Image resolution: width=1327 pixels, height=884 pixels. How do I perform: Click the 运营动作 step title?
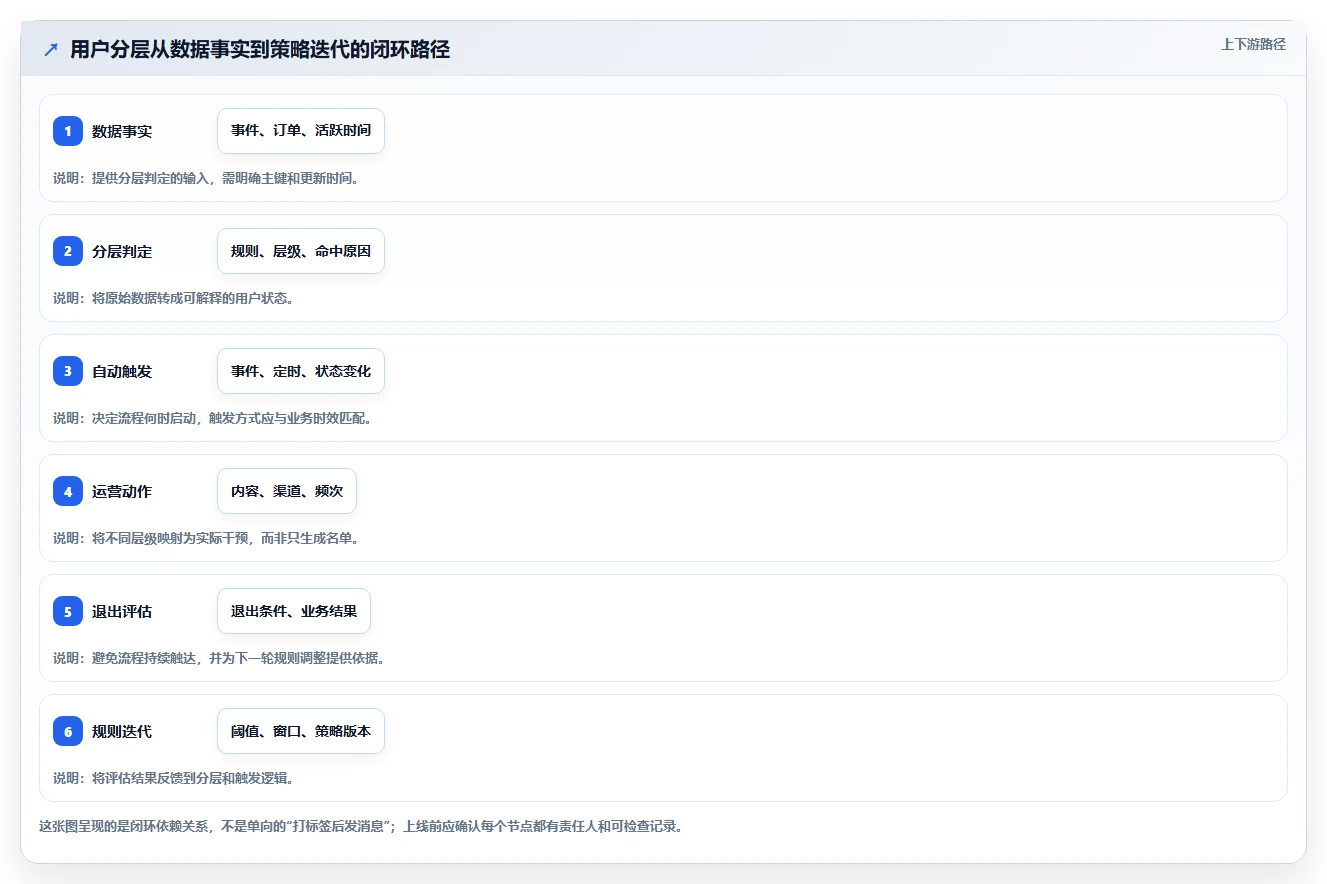[x=122, y=491]
